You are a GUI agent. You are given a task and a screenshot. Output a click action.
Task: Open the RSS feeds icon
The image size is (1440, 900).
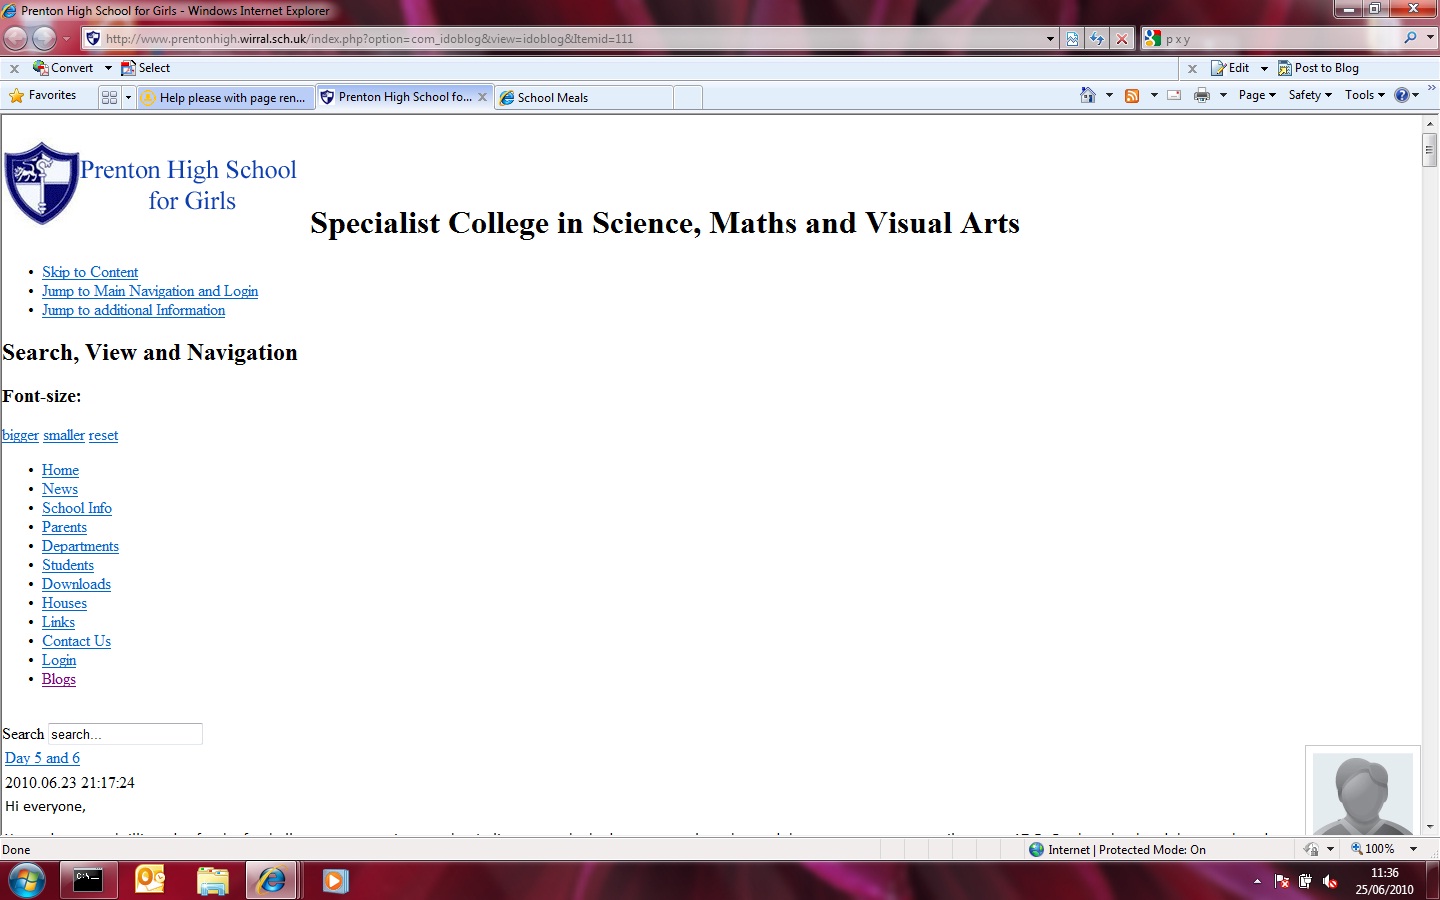(x=1132, y=95)
